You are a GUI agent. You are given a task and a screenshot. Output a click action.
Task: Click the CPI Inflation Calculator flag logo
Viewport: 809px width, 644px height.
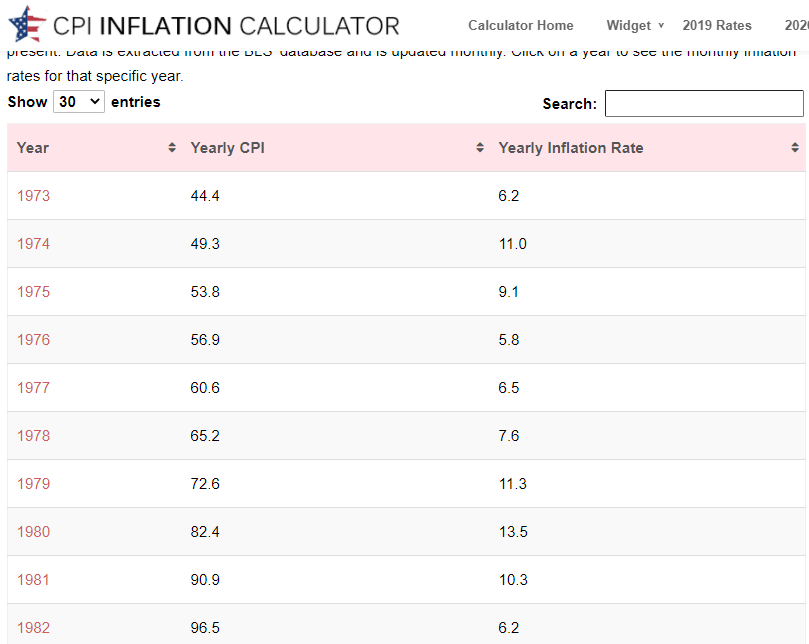click(27, 24)
